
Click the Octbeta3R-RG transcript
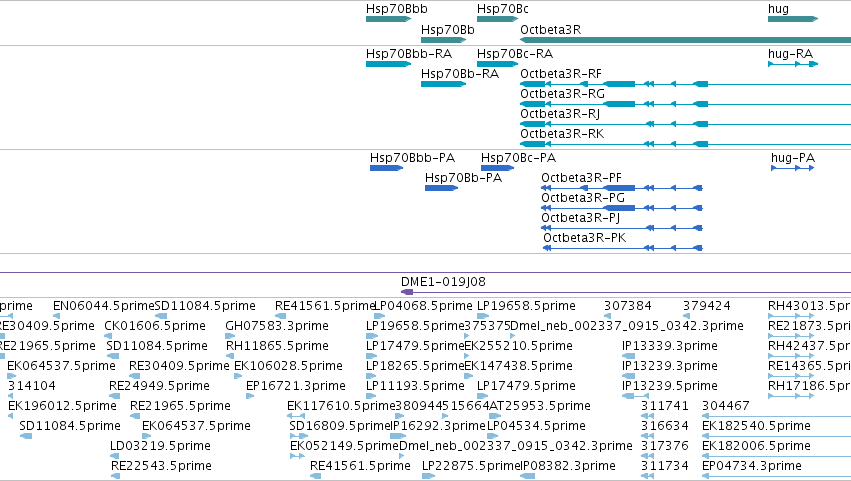pos(685,104)
